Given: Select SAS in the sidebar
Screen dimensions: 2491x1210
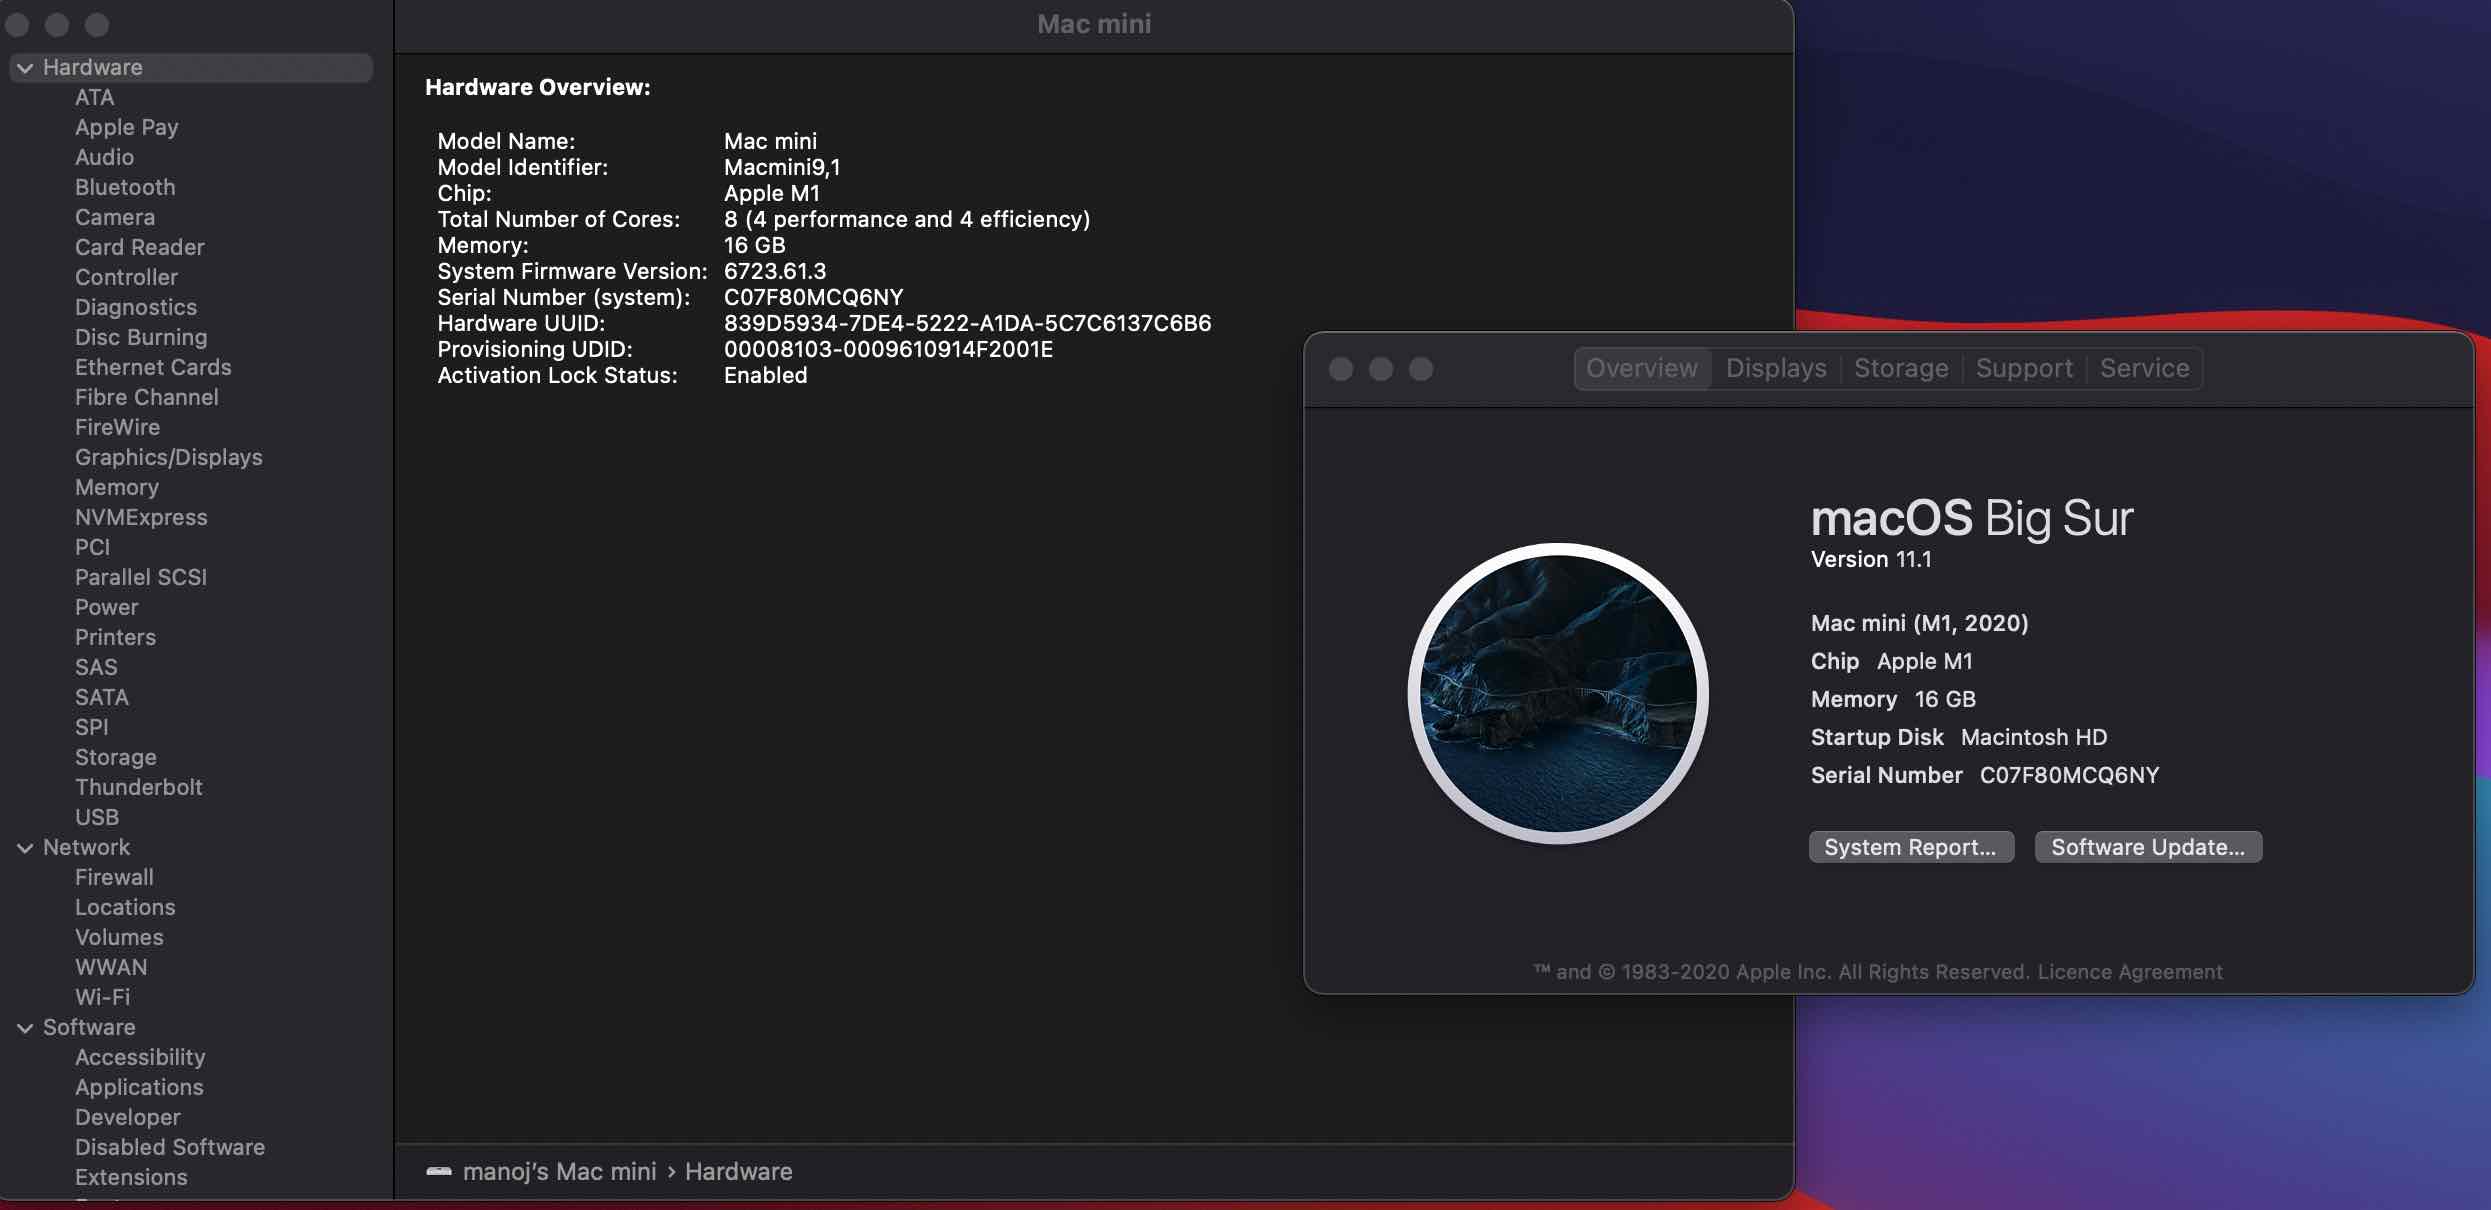Looking at the screenshot, I should (x=96, y=667).
